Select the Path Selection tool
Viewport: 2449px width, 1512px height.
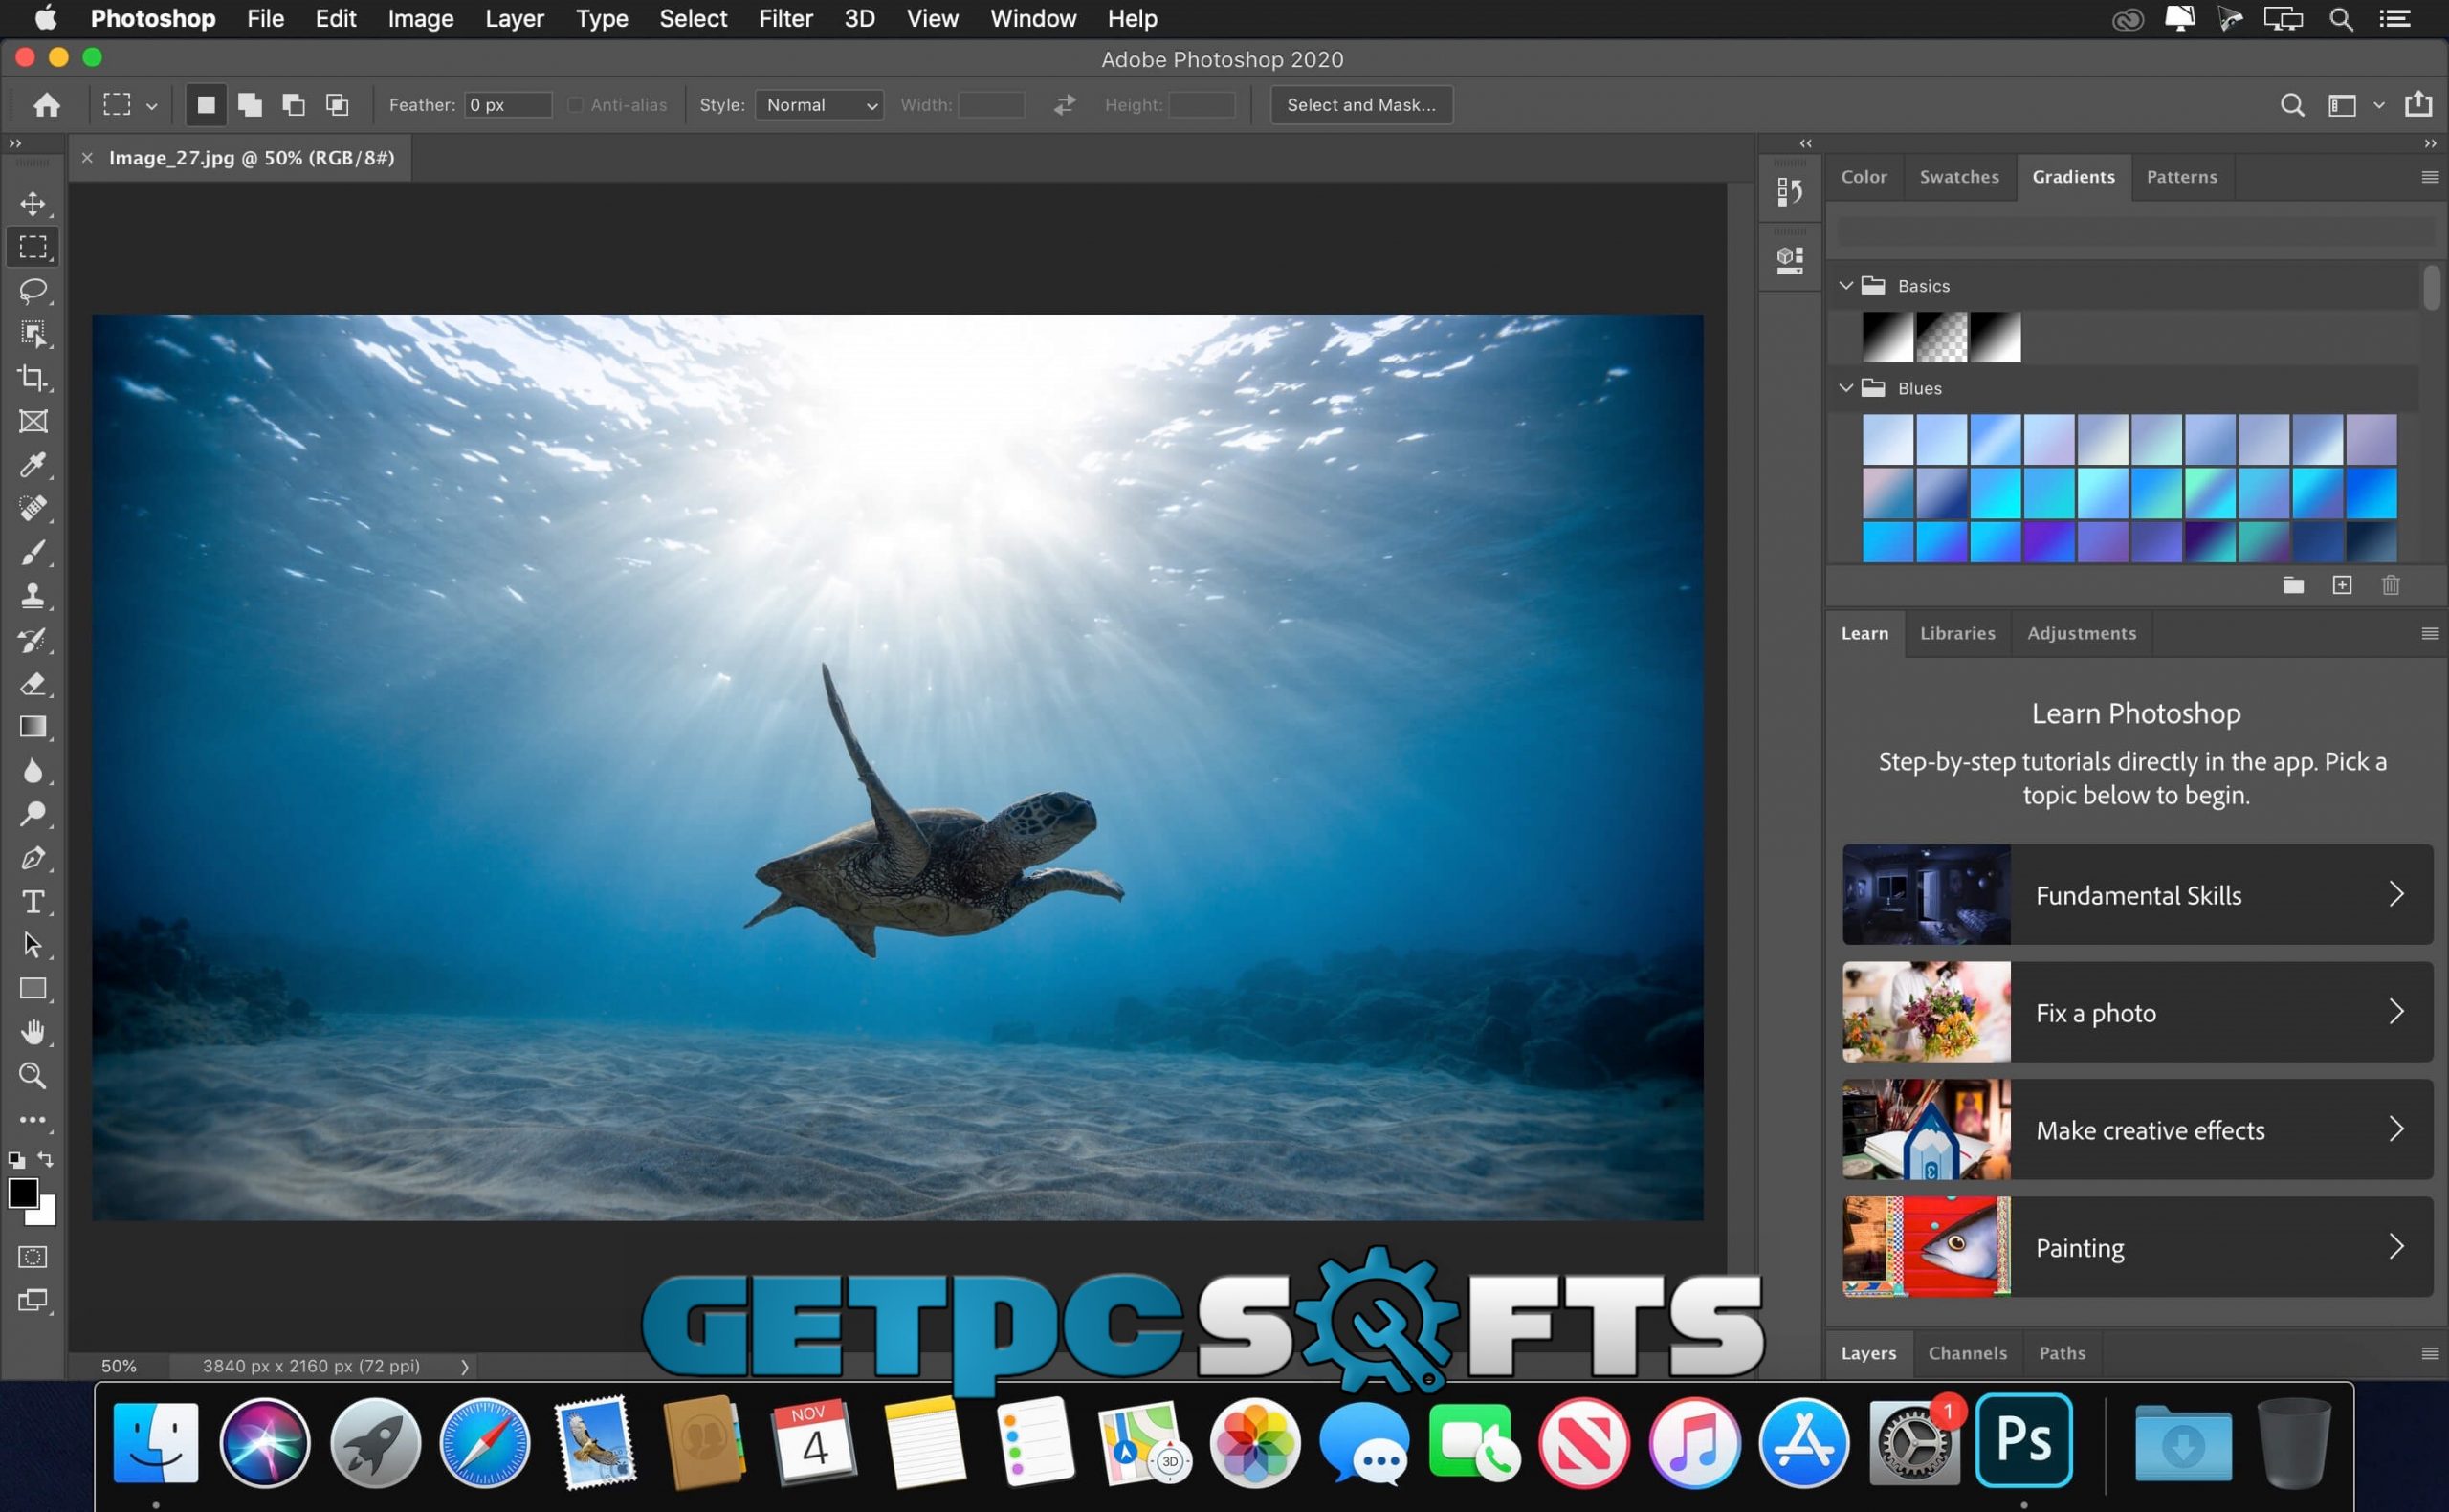(33, 945)
